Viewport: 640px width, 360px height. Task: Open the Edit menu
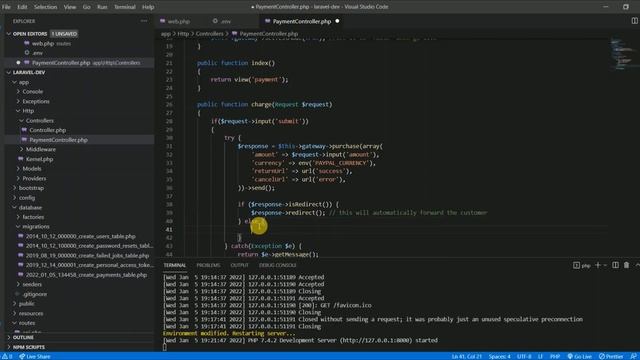(x=22, y=7)
